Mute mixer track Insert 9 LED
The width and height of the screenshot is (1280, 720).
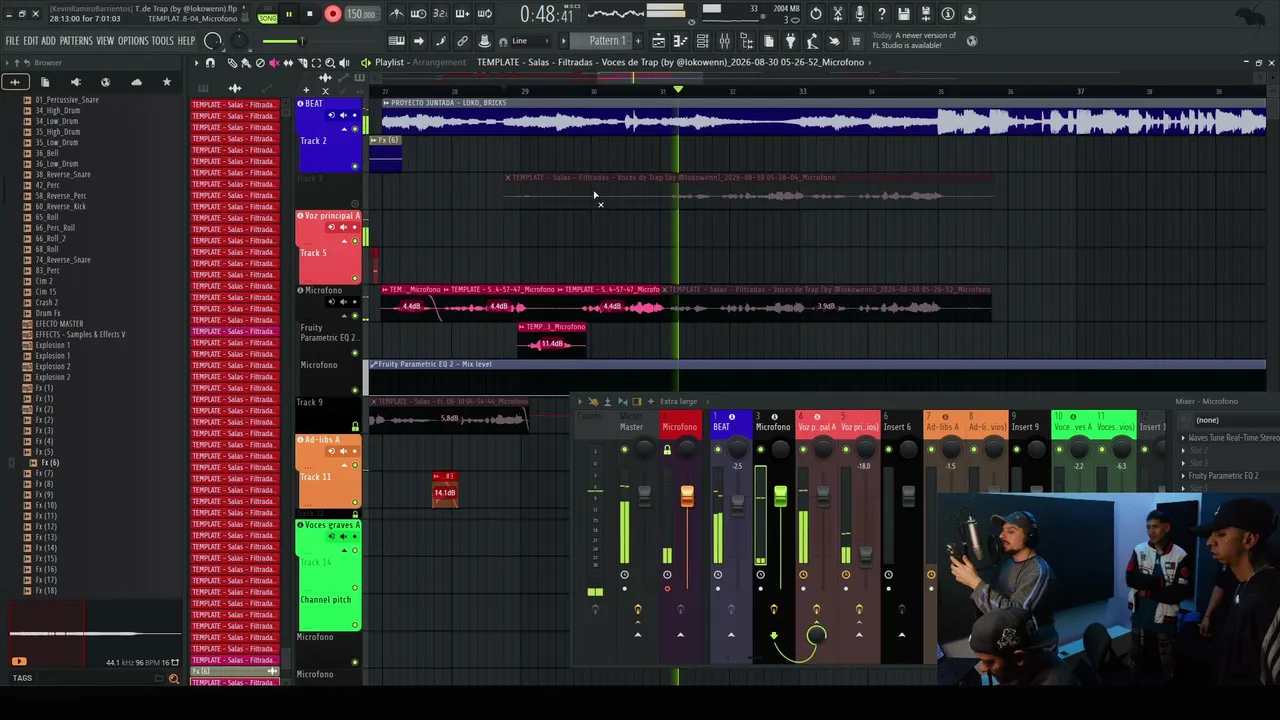(x=1016, y=450)
